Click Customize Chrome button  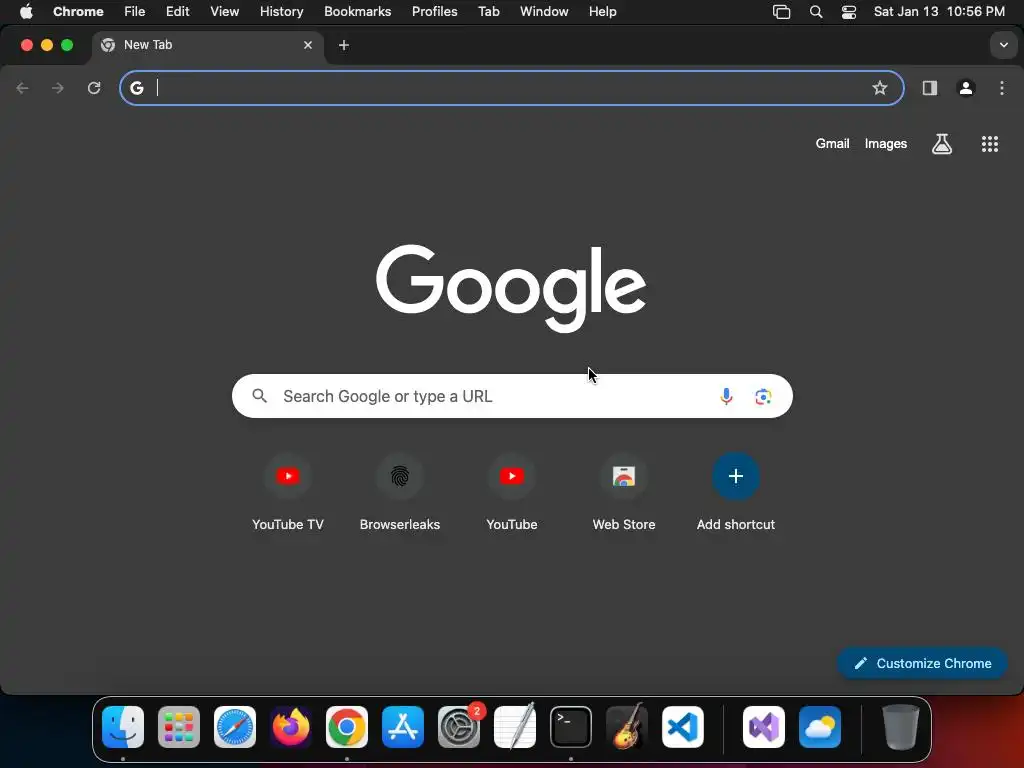click(922, 664)
